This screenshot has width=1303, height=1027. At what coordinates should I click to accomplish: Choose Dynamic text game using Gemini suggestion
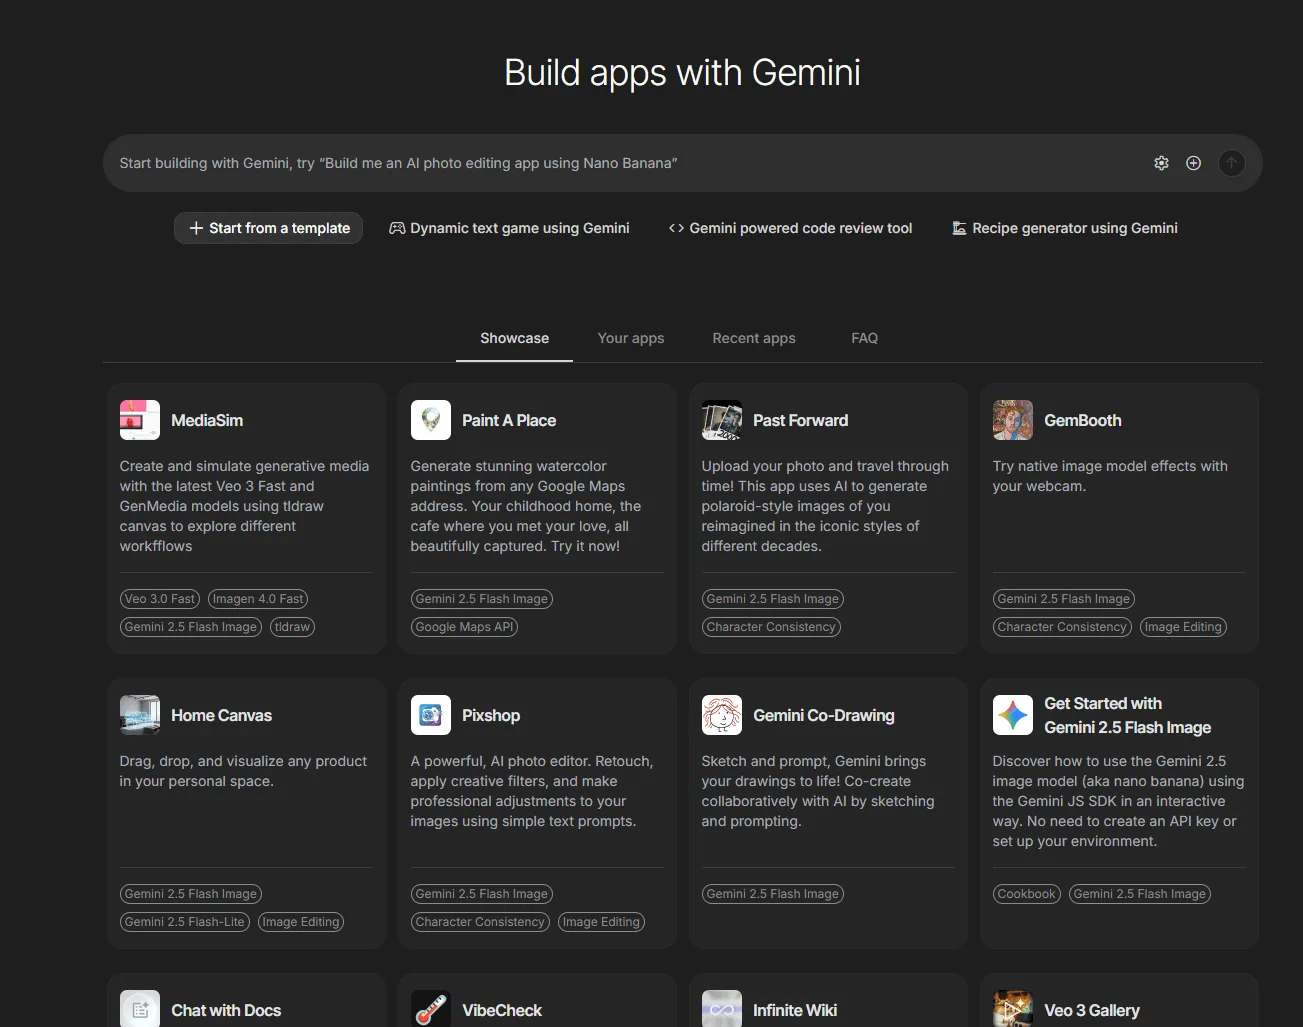point(509,228)
